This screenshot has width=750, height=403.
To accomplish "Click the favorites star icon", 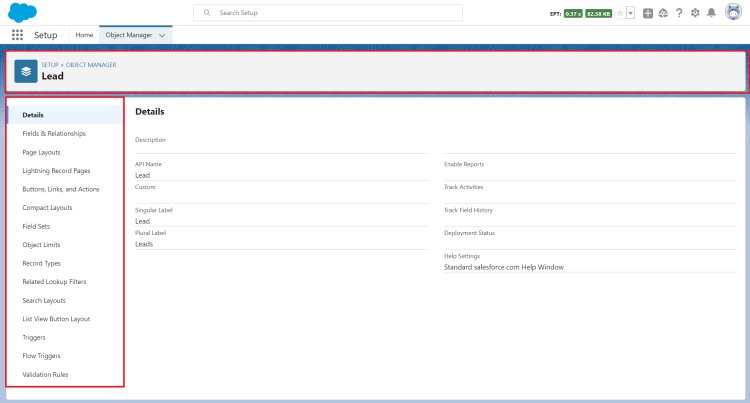I will point(620,13).
